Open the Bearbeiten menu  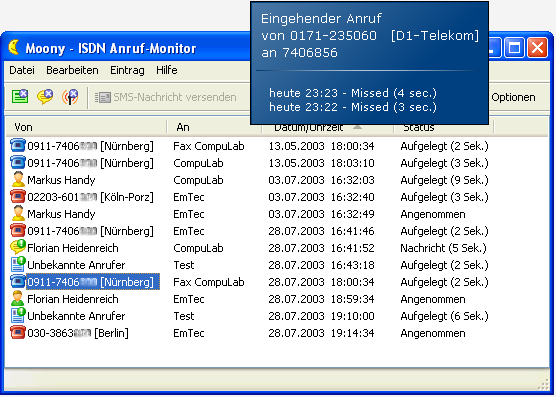point(72,70)
